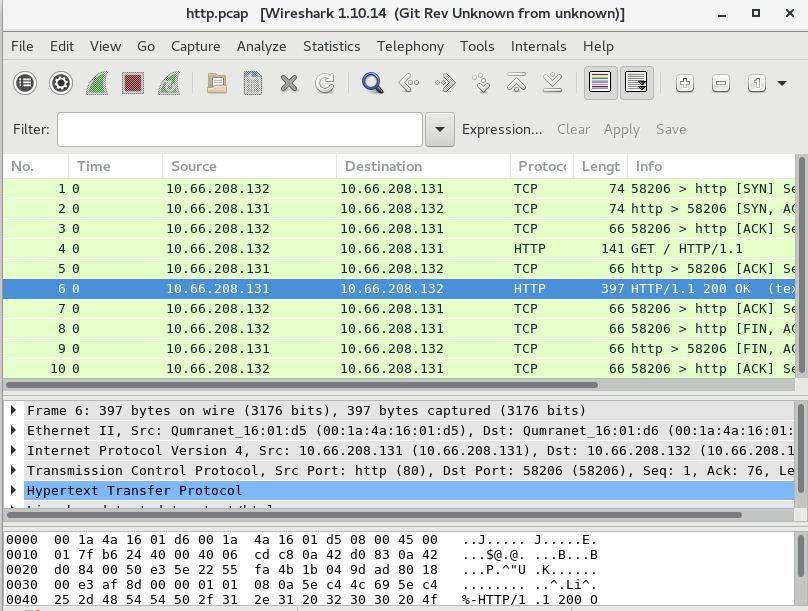Open toolbar overflow arrow
This screenshot has width=808, height=611.
782,83
